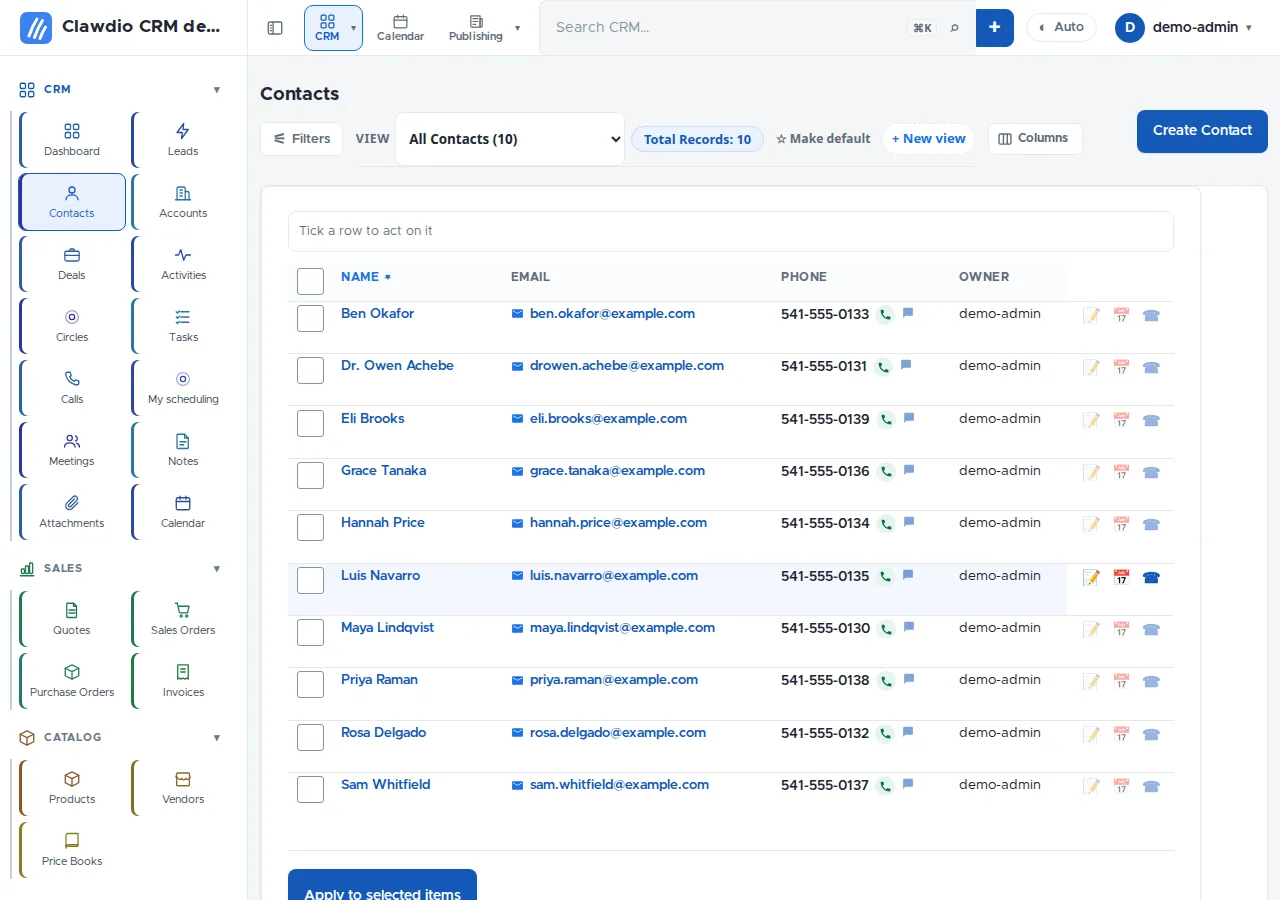
Task: Click the search magnifier icon in search bar
Action: 954,28
